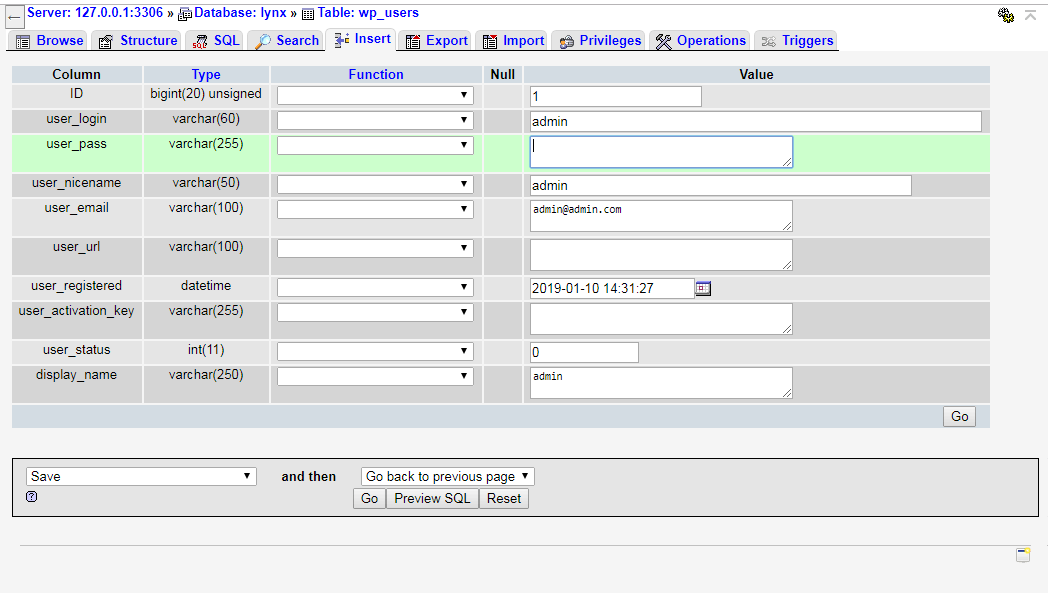The width and height of the screenshot is (1048, 593).
Task: Open the Server 127.0.0.1:3306 breadcrumb link
Action: pos(95,13)
